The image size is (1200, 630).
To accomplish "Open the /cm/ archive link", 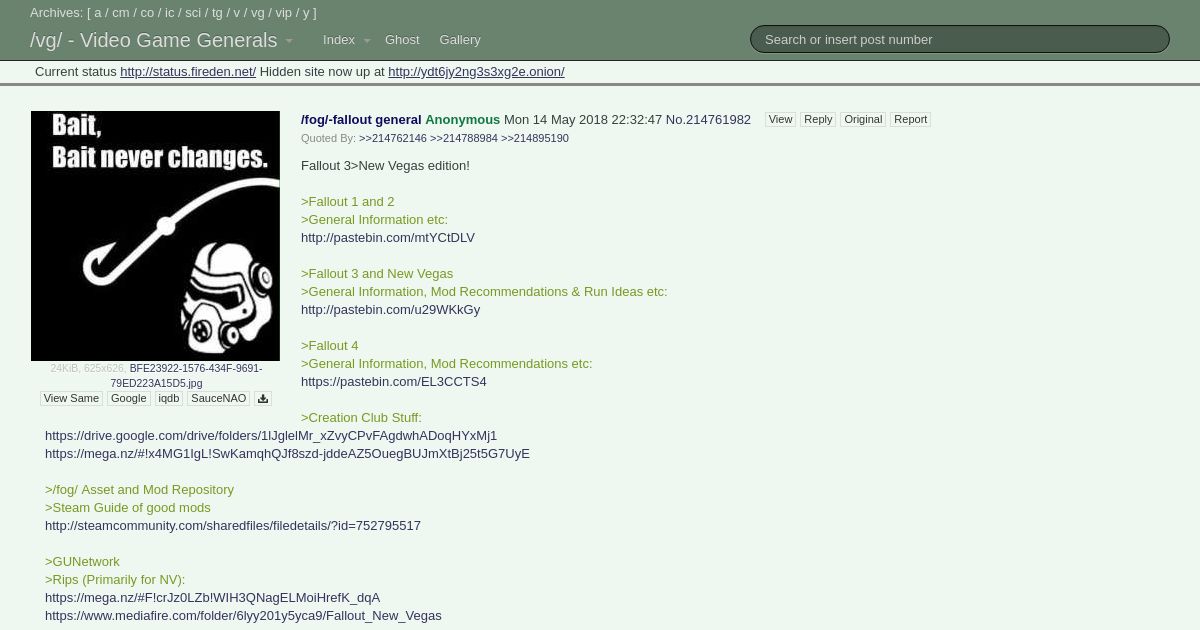I will coord(121,13).
